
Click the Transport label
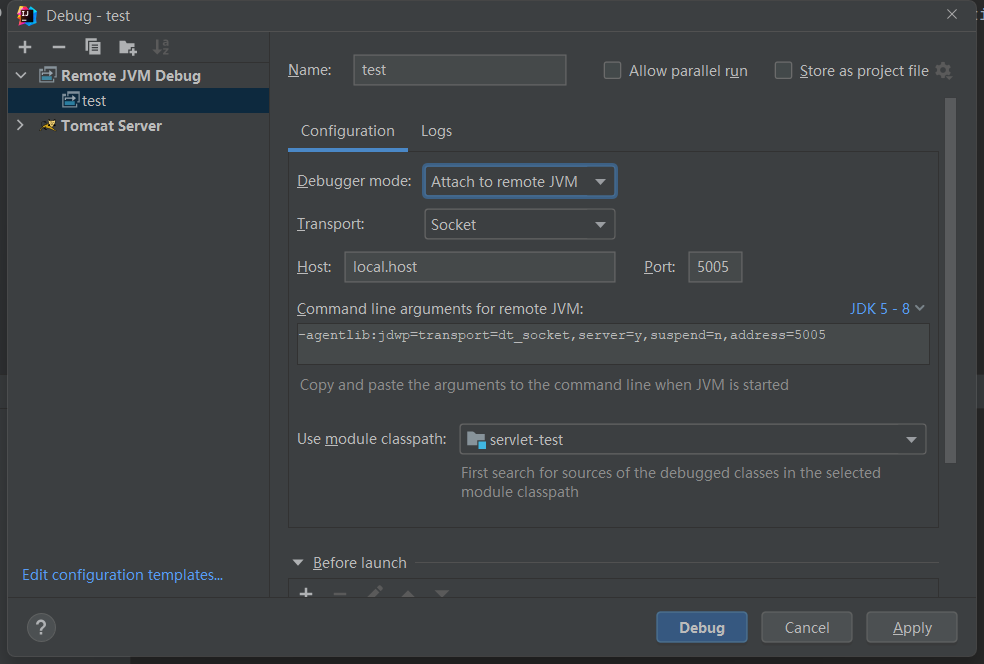point(330,223)
